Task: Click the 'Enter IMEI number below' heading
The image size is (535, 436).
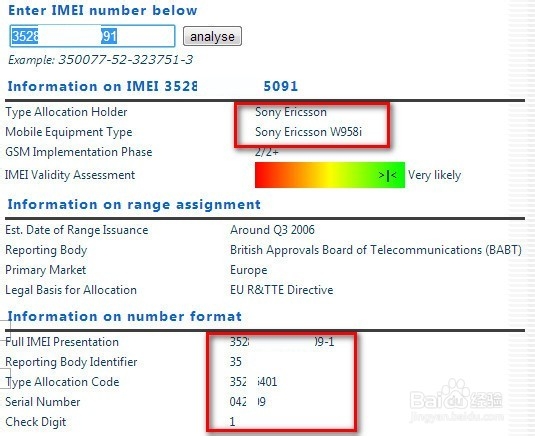Action: (x=103, y=10)
